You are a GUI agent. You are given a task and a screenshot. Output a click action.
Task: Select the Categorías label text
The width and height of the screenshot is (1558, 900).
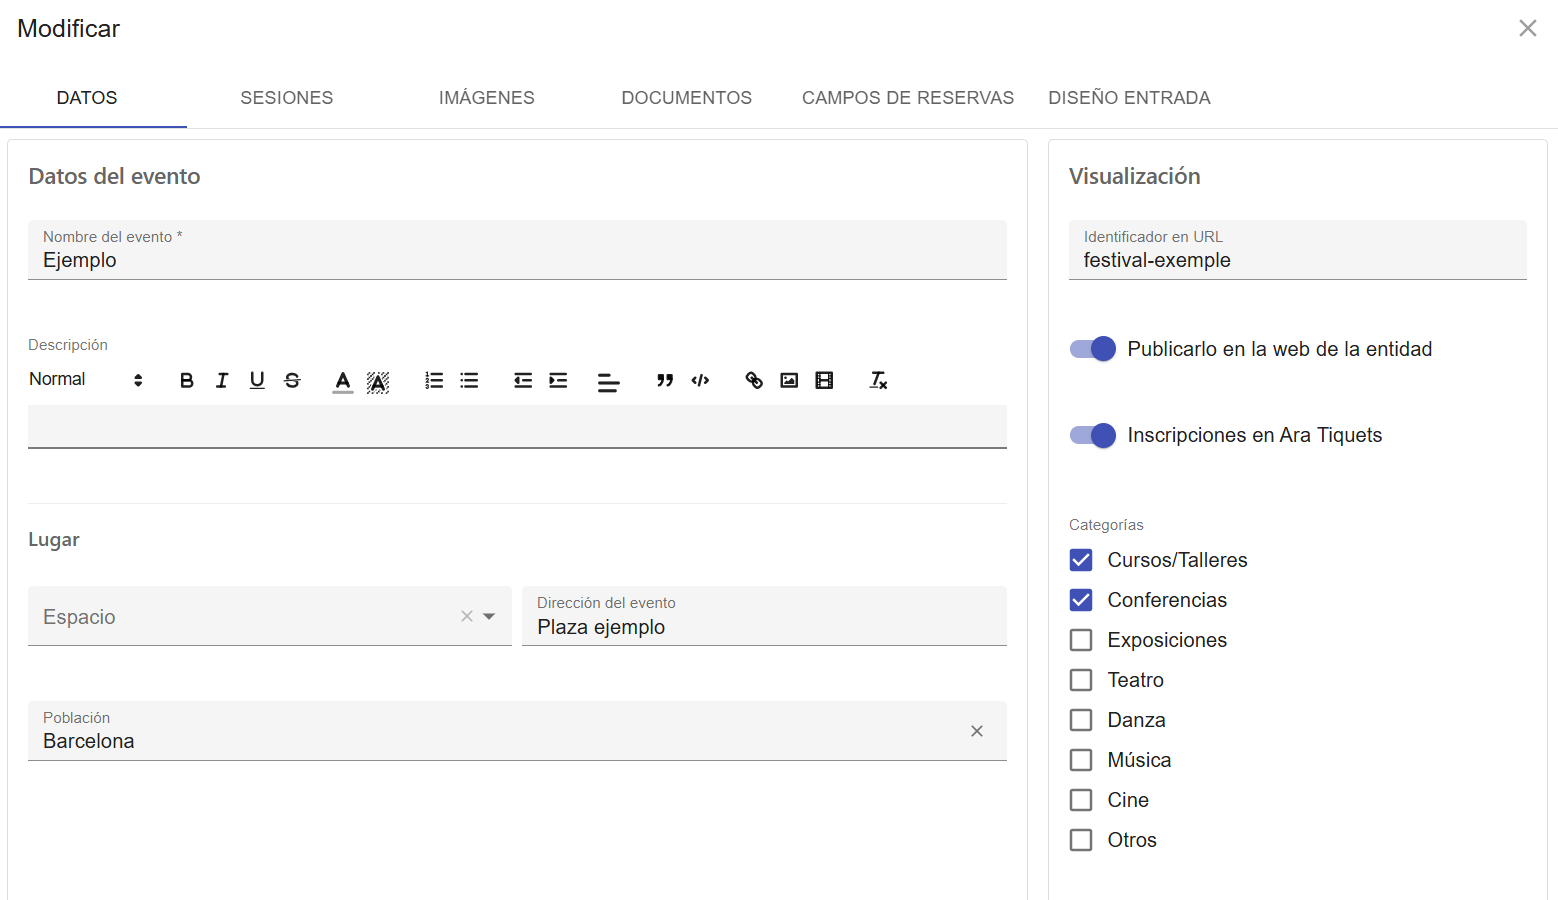pyautogui.click(x=1106, y=525)
